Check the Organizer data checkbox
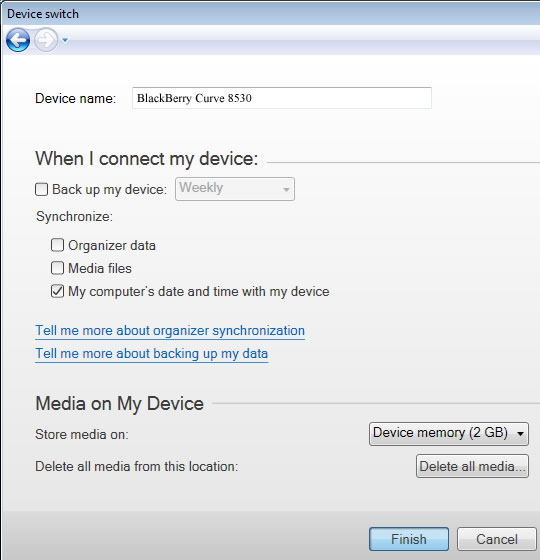Image resolution: width=540 pixels, height=560 pixels. pyautogui.click(x=57, y=245)
